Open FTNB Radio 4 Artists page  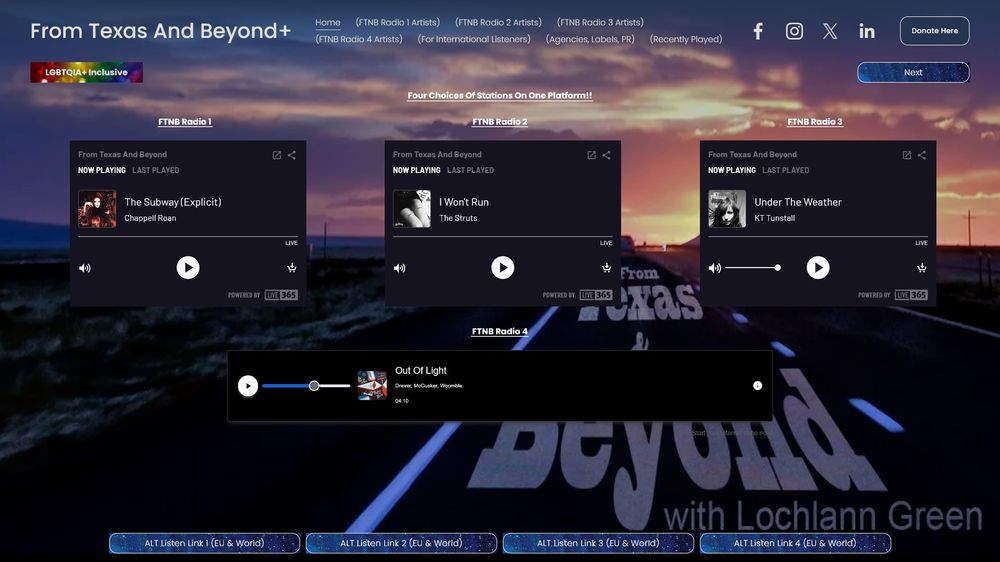[x=359, y=39]
